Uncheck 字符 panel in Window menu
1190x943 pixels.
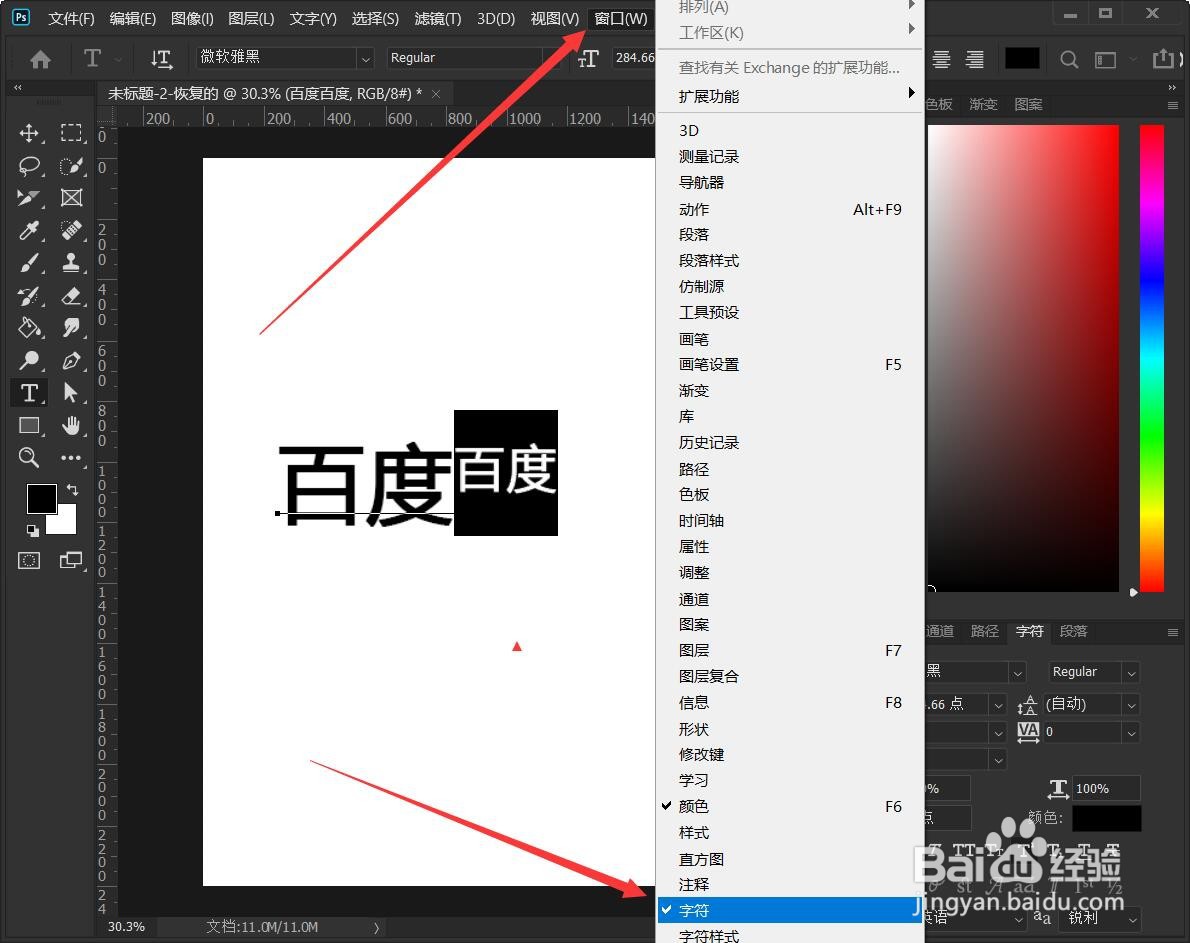(x=790, y=910)
